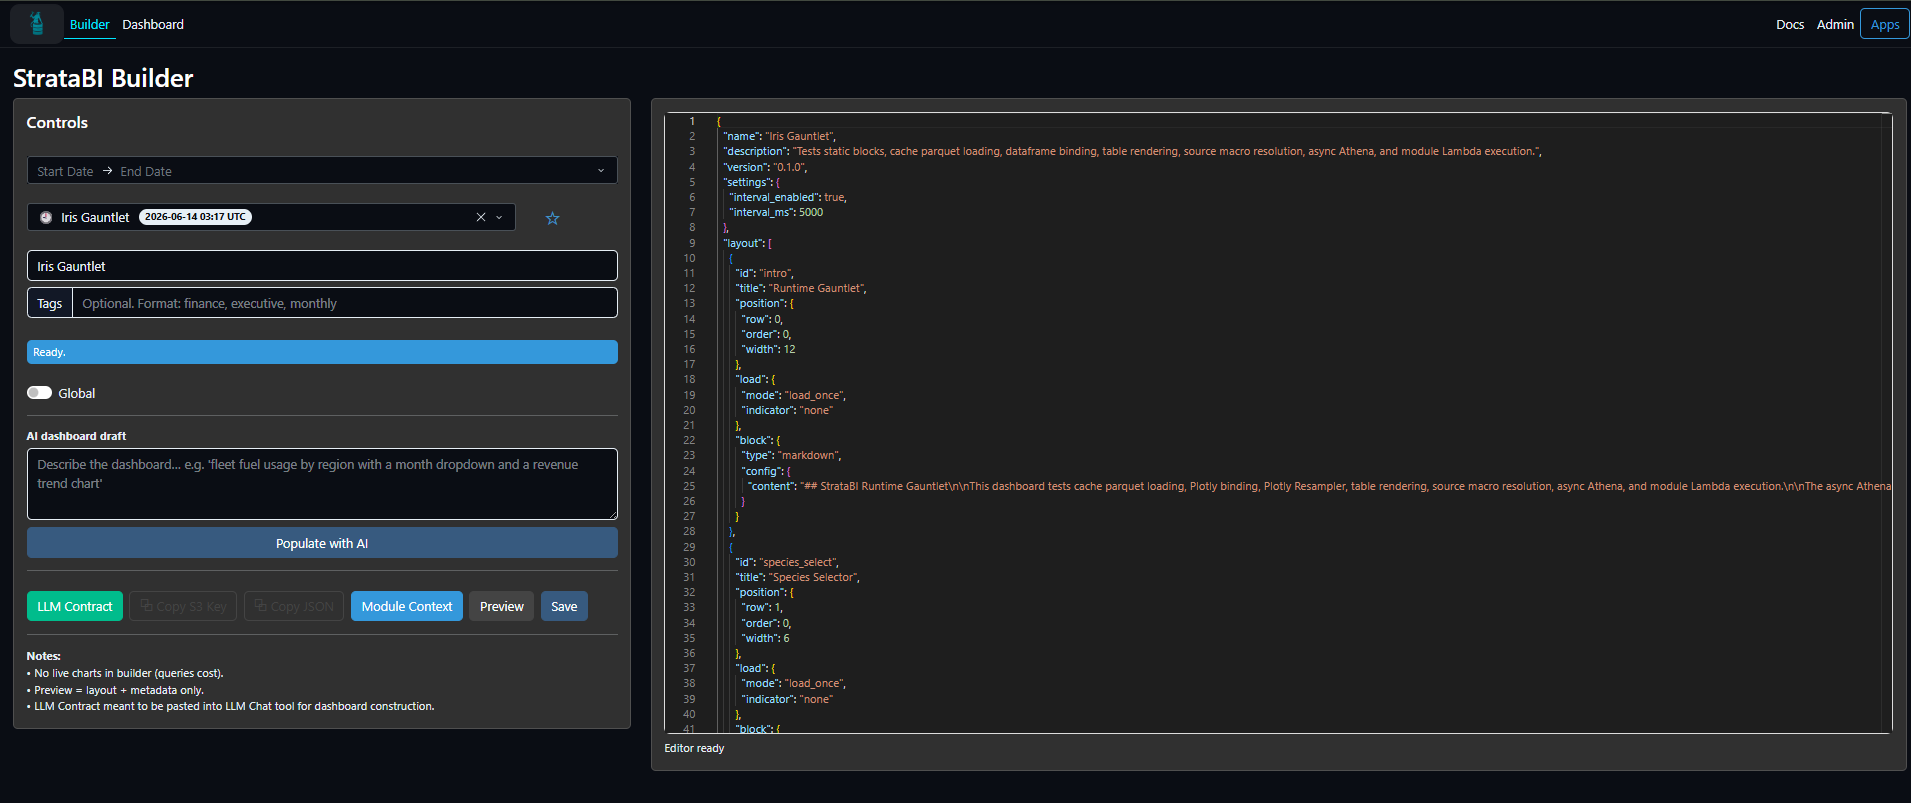This screenshot has height=803, width=1911.
Task: Click the StrataBI Builder heading
Action: pos(103,78)
